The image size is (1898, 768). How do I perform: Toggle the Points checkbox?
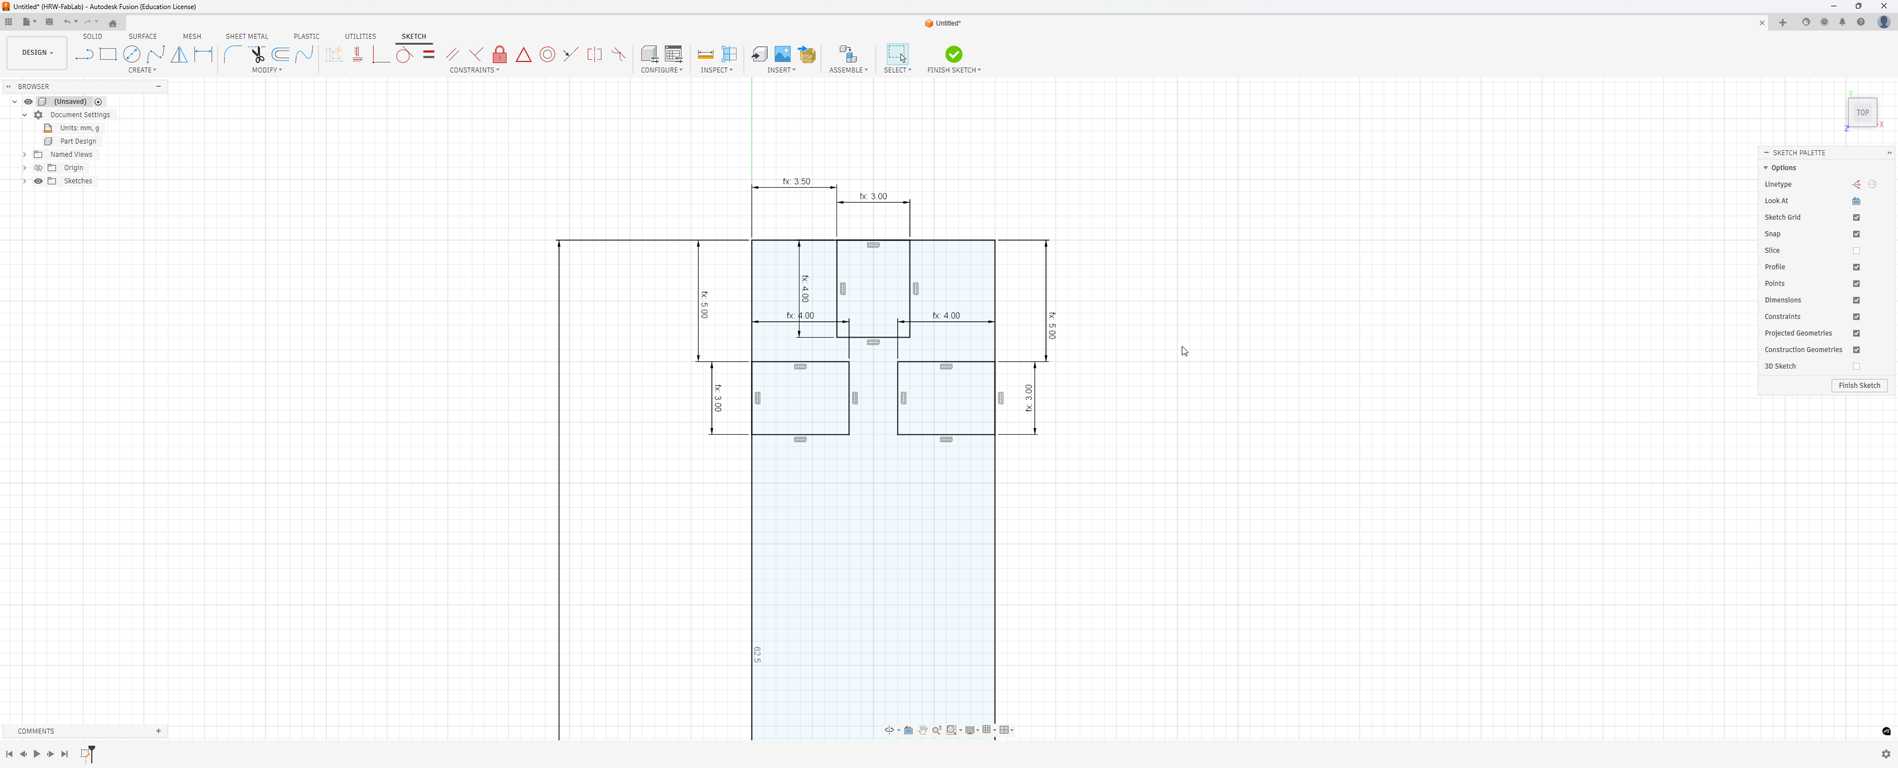(1857, 284)
